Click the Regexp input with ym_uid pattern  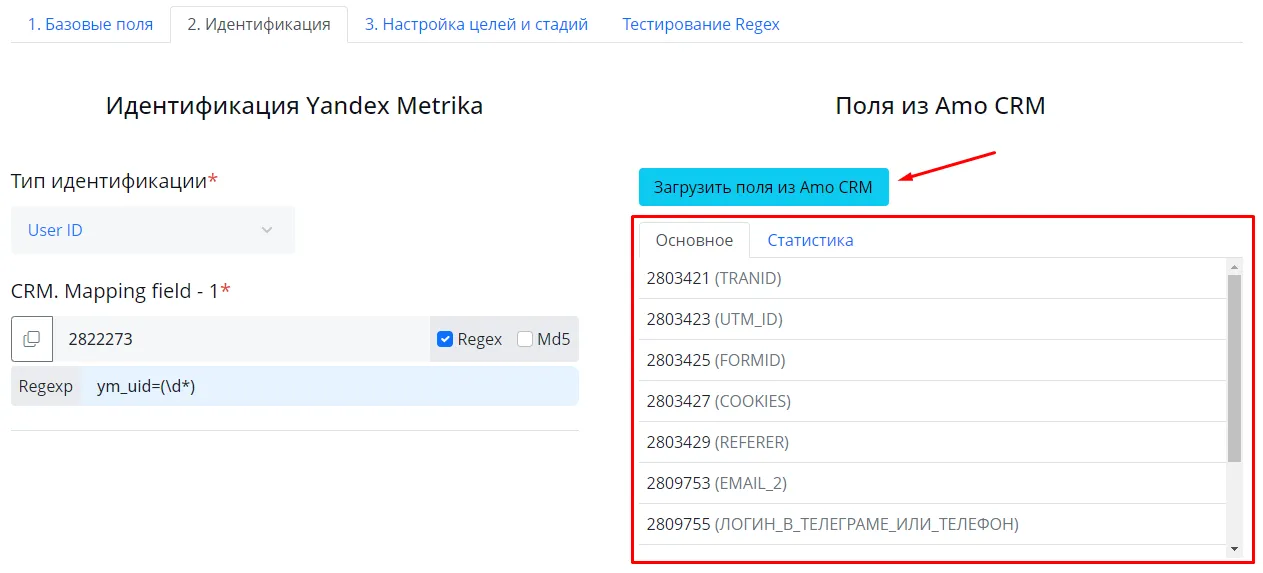329,386
